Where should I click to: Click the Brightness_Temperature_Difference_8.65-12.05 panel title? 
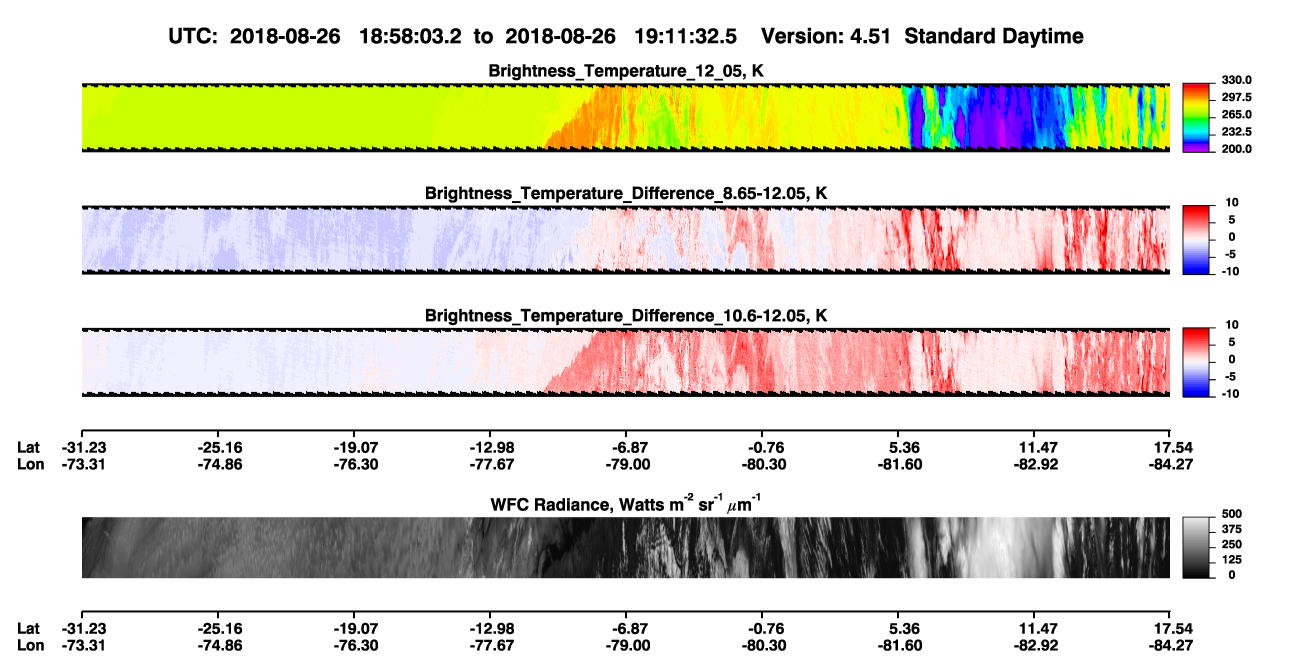[x=626, y=193]
